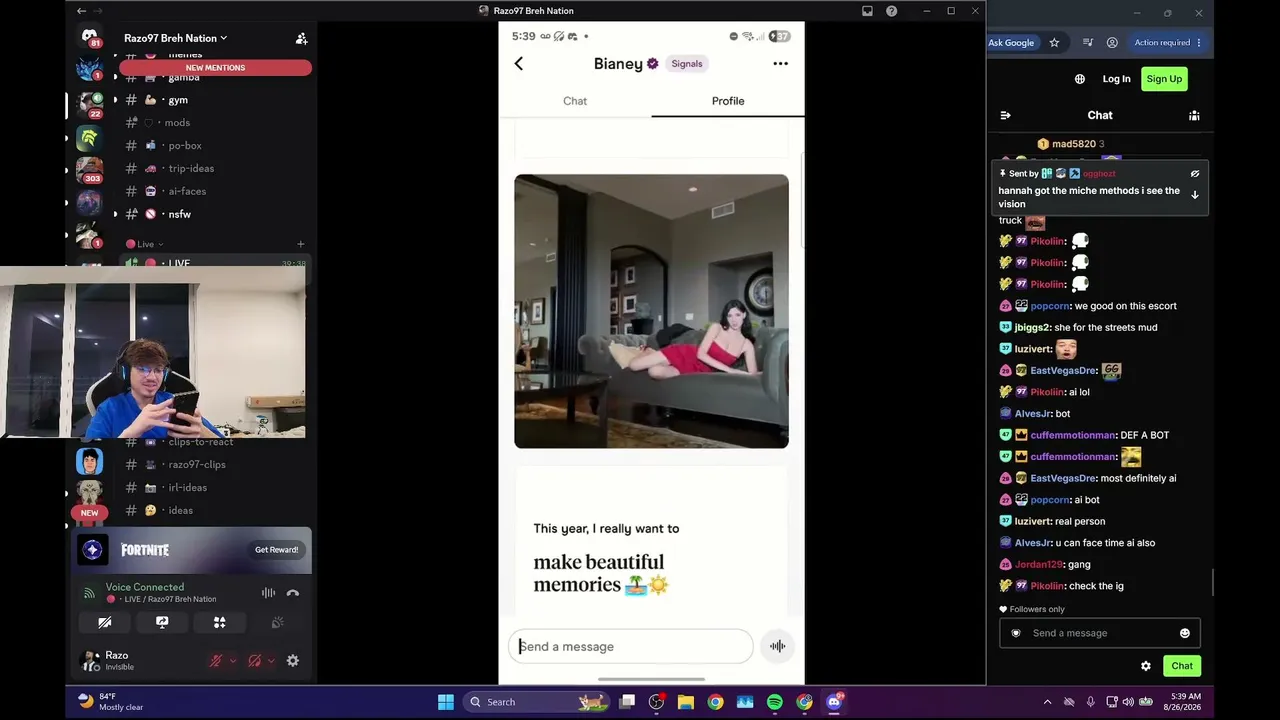Show the chat users list icon
1280x720 pixels.
point(1194,115)
